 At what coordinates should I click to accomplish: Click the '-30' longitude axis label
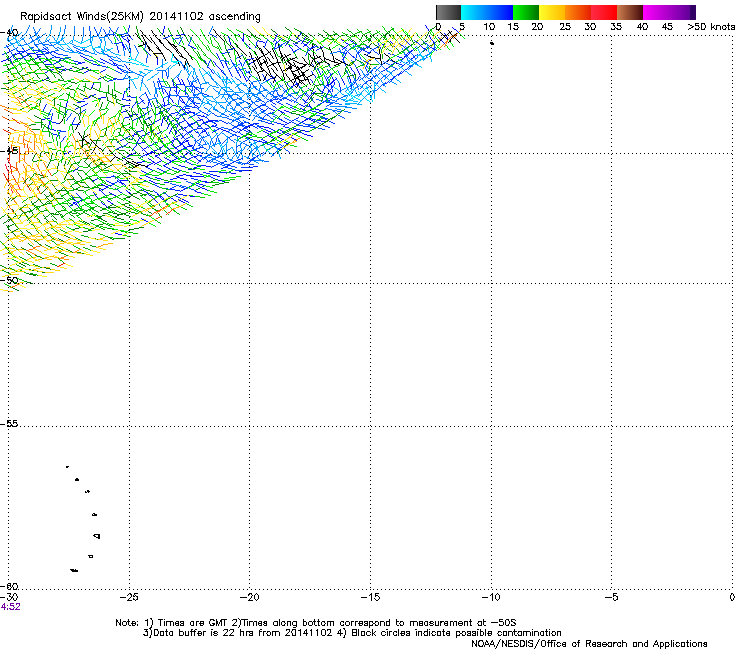[9, 597]
